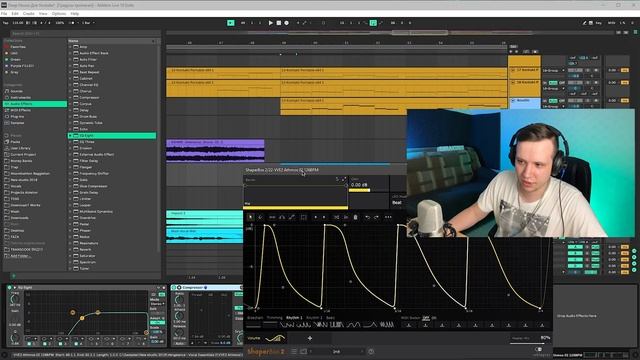Open the Help menu
Screen dimensions: 640x360
tap(75, 13)
